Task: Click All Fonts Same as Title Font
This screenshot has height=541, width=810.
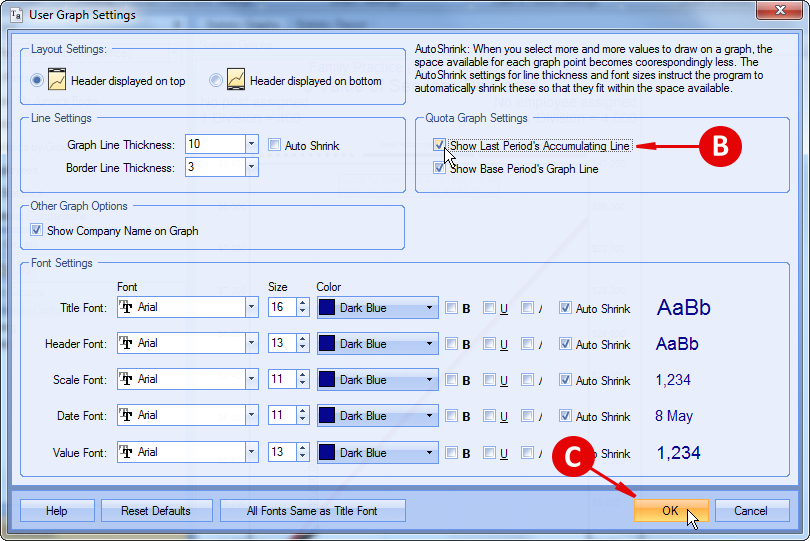Action: 312,511
